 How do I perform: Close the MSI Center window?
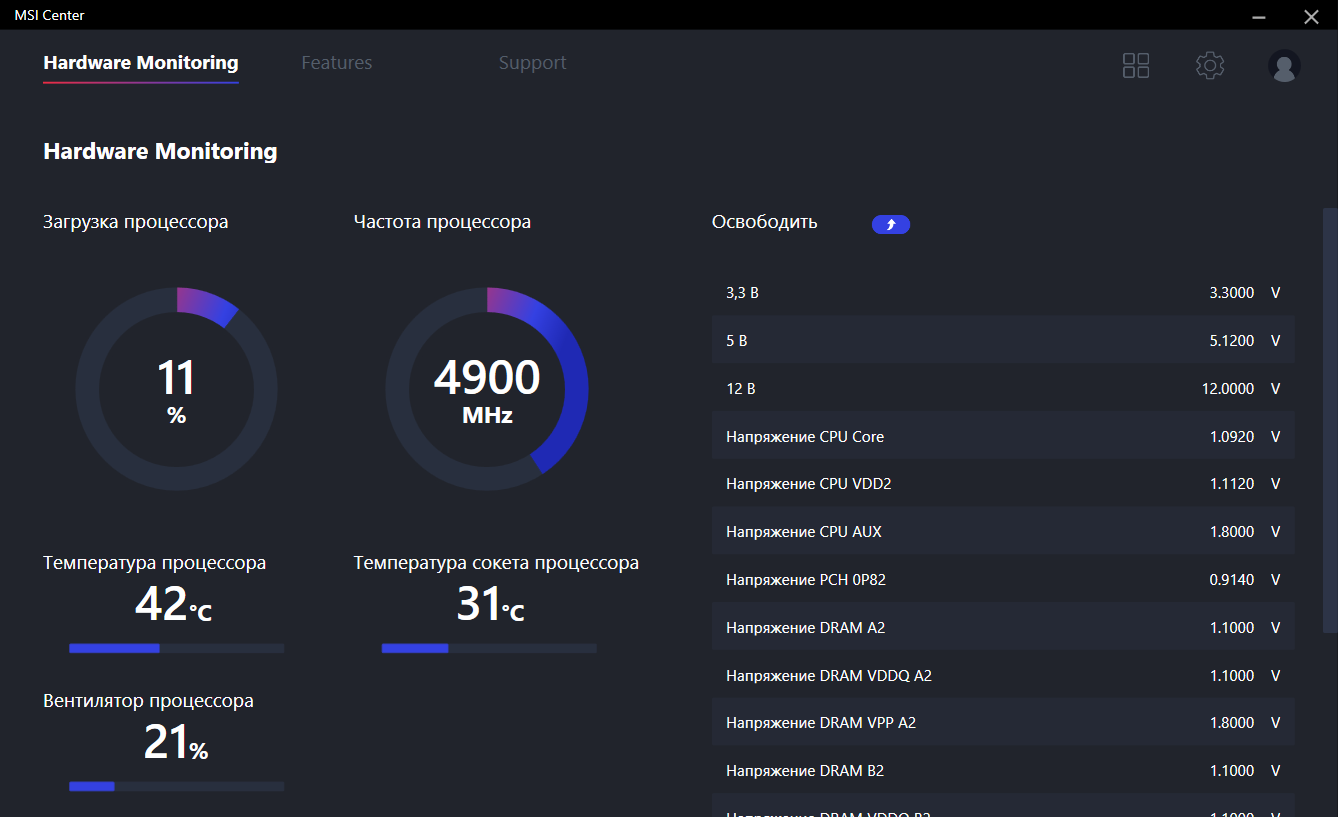coord(1311,16)
